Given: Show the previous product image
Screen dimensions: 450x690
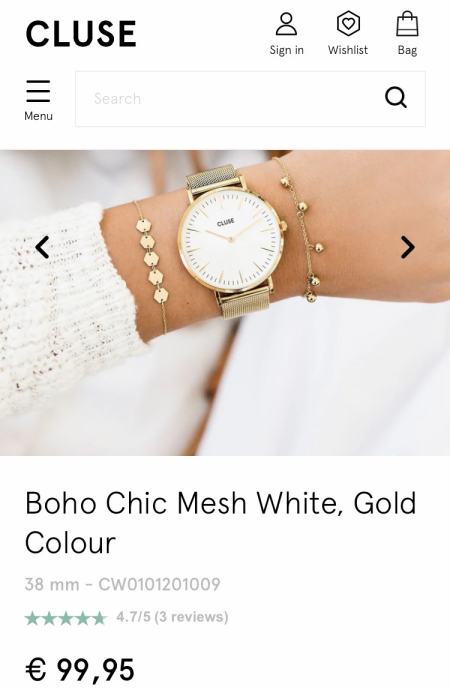Looking at the screenshot, I should (x=42, y=247).
